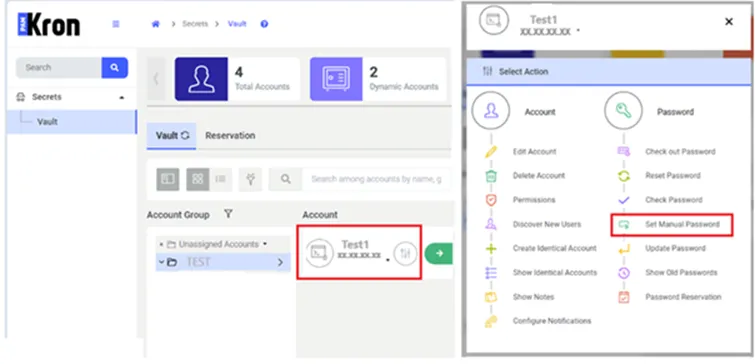Choose Check out Password
Image resolution: width=755 pixels, height=364 pixels.
pyautogui.click(x=680, y=152)
